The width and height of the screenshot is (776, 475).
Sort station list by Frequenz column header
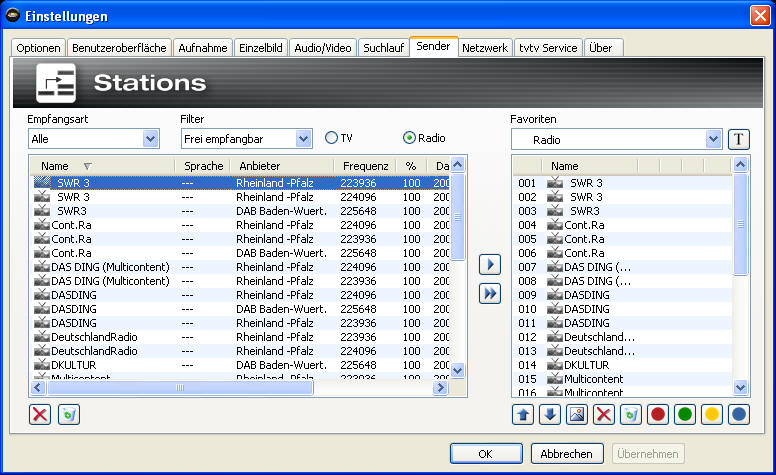365,165
